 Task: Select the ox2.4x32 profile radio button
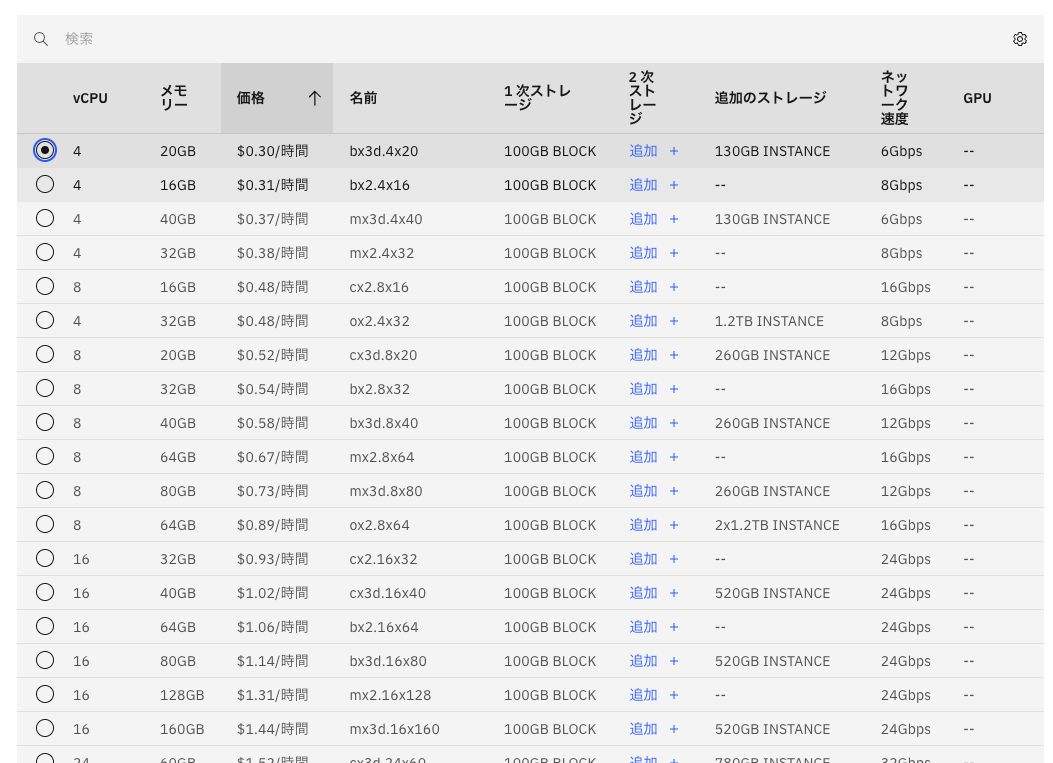pos(45,320)
